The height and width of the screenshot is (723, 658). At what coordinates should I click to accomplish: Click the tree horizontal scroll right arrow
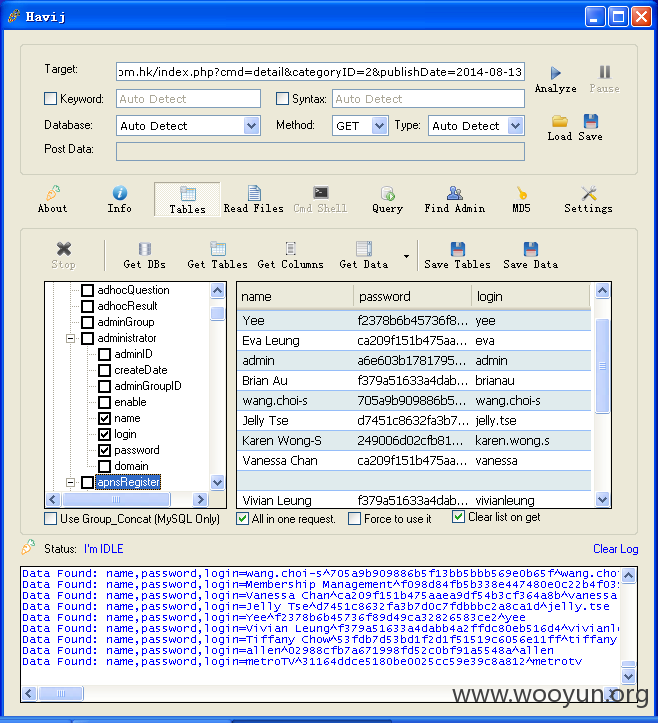[x=200, y=499]
